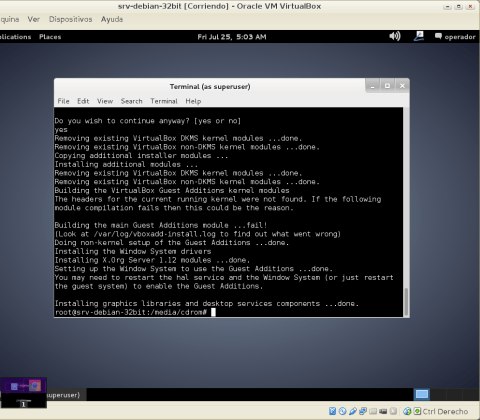480x420 pixels.
Task: Click the grayed-out video capture status icon
Action: (393, 411)
